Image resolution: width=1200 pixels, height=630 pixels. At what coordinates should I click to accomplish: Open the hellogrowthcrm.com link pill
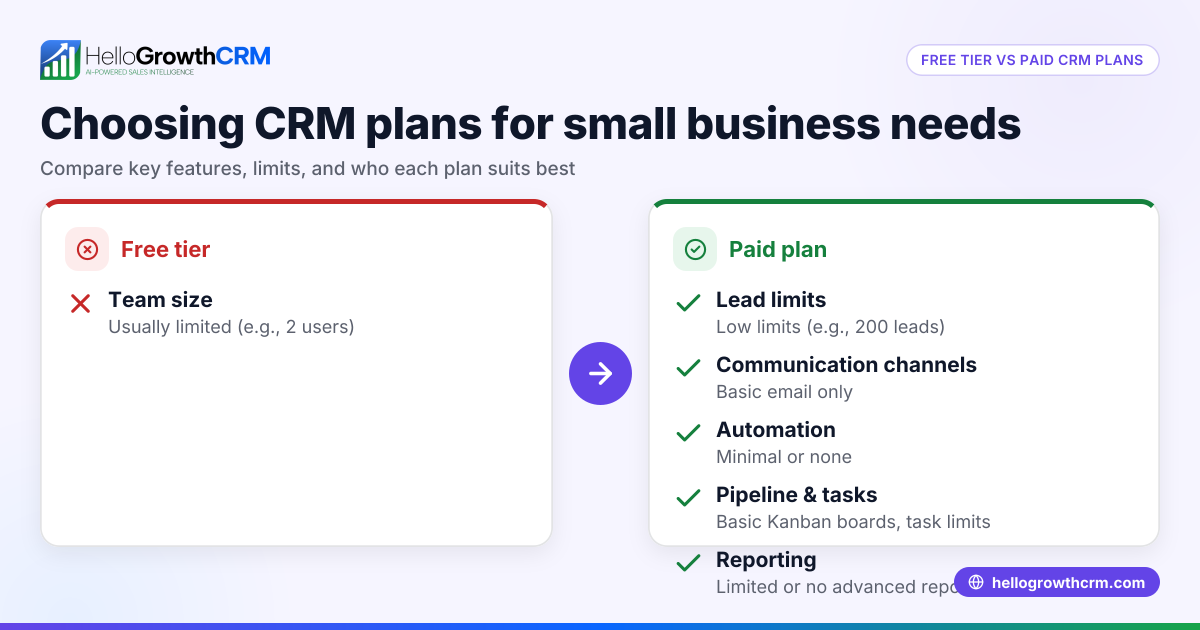pyautogui.click(x=1057, y=582)
